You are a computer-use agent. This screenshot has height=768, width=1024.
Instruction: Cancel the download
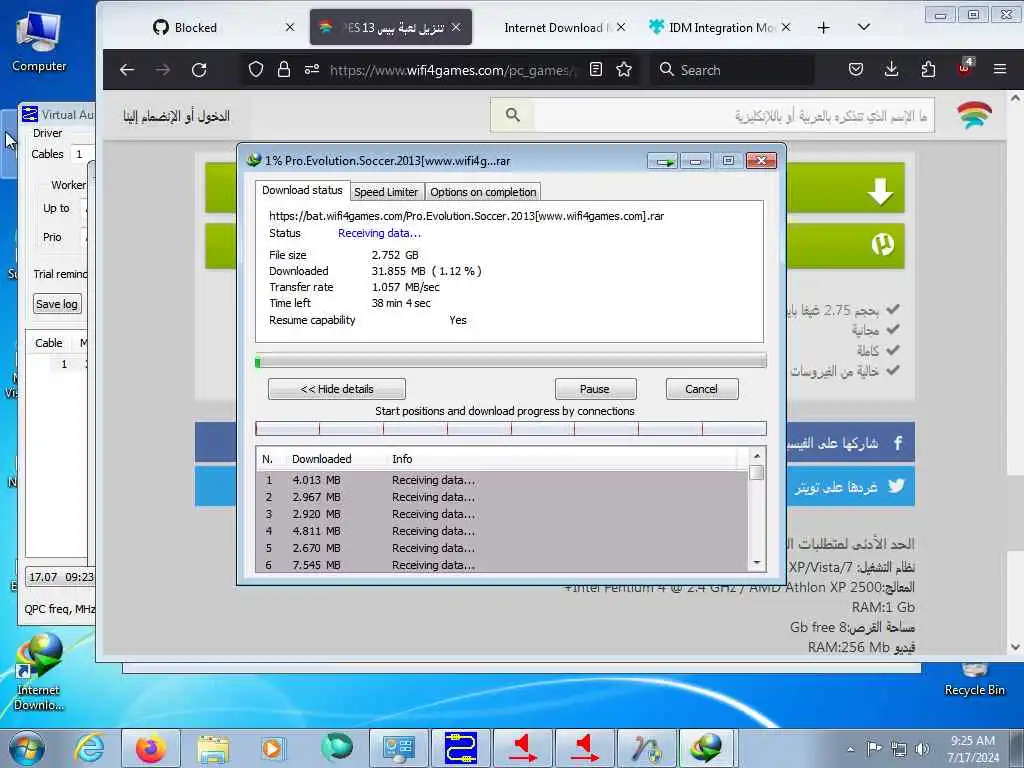click(701, 389)
